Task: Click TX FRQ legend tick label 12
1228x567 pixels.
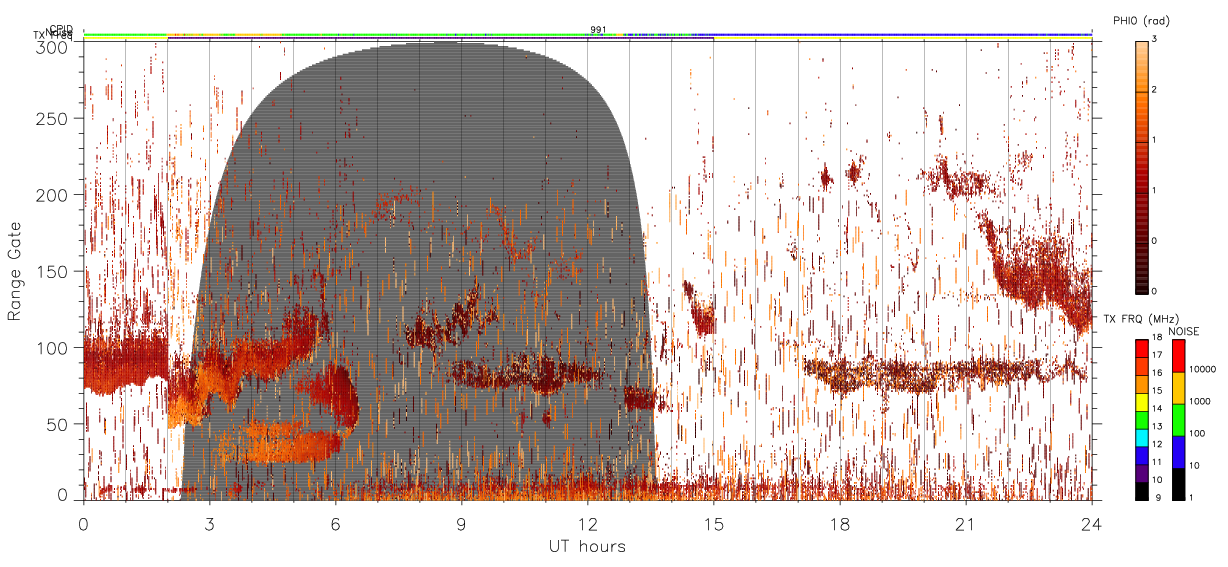Action: [x=1157, y=444]
